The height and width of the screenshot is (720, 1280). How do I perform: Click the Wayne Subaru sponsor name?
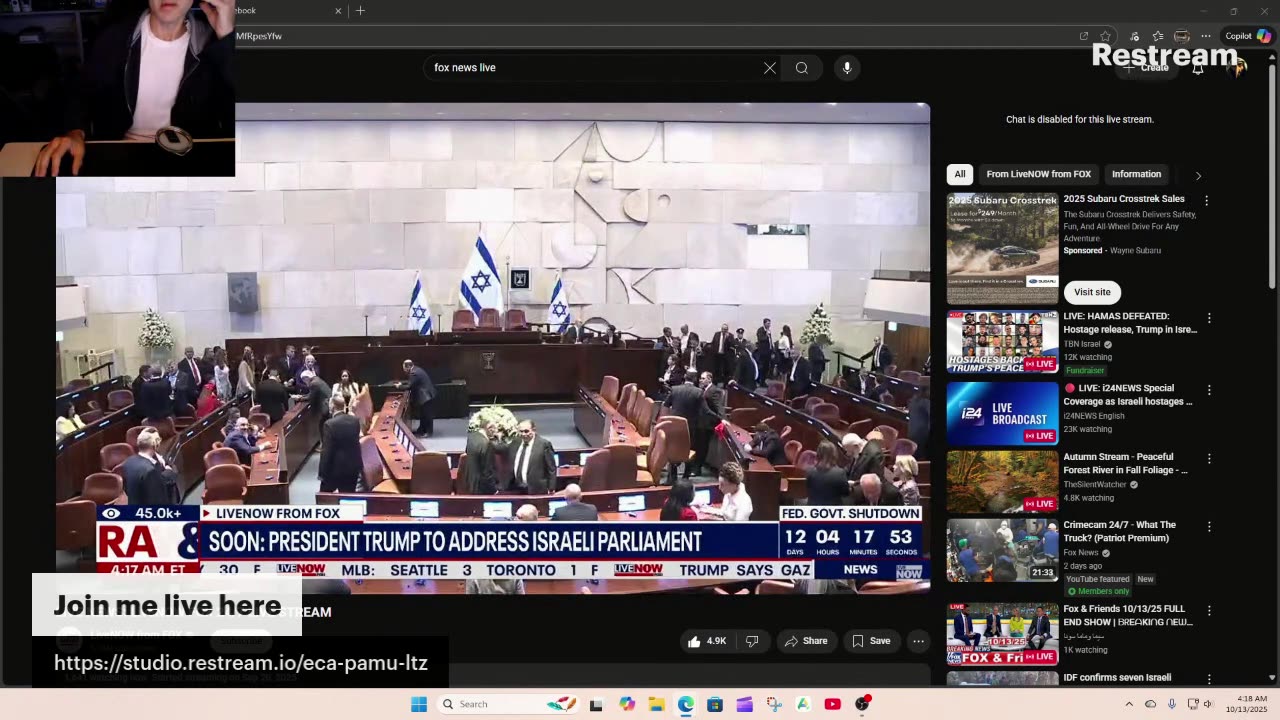click(1135, 251)
